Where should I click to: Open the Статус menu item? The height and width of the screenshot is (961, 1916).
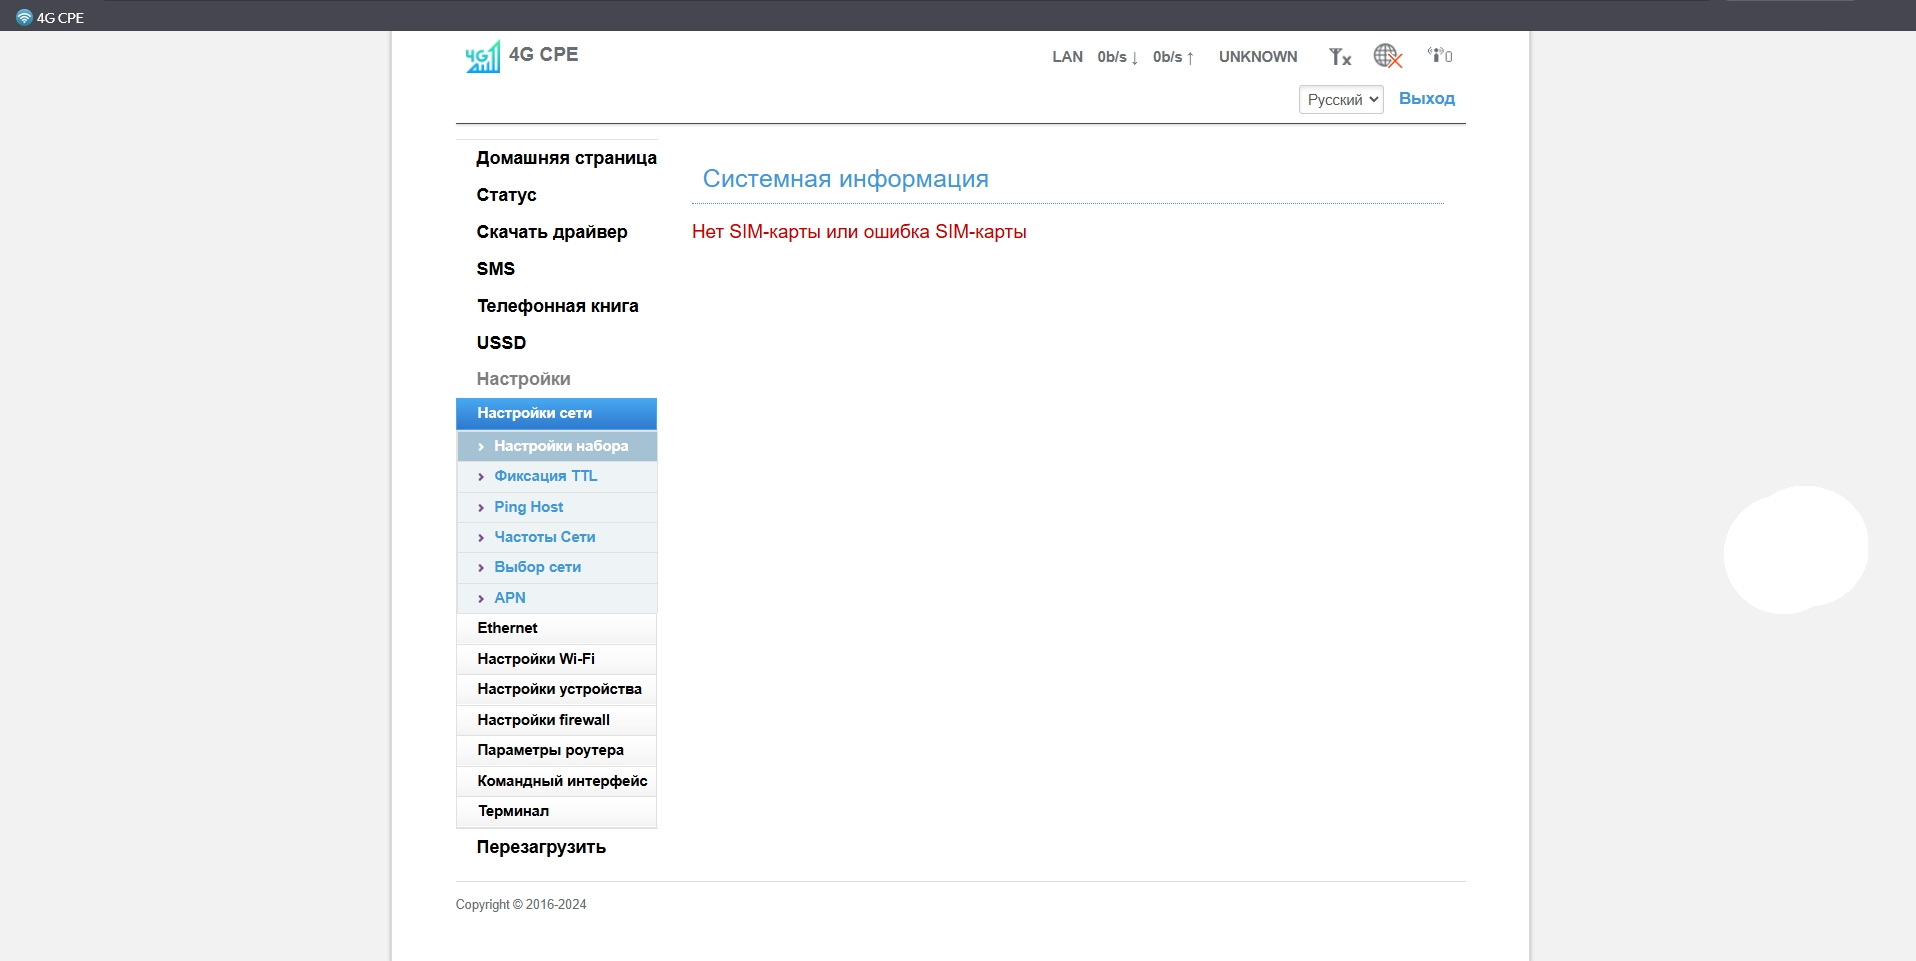click(x=506, y=195)
